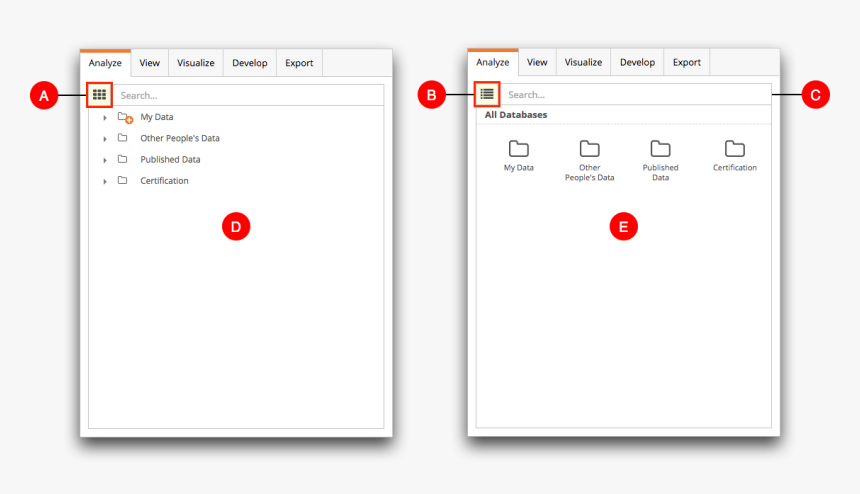Viewport: 860px width, 494px height.
Task: Open the Published Data folder icon in grid view
Action: (660, 149)
